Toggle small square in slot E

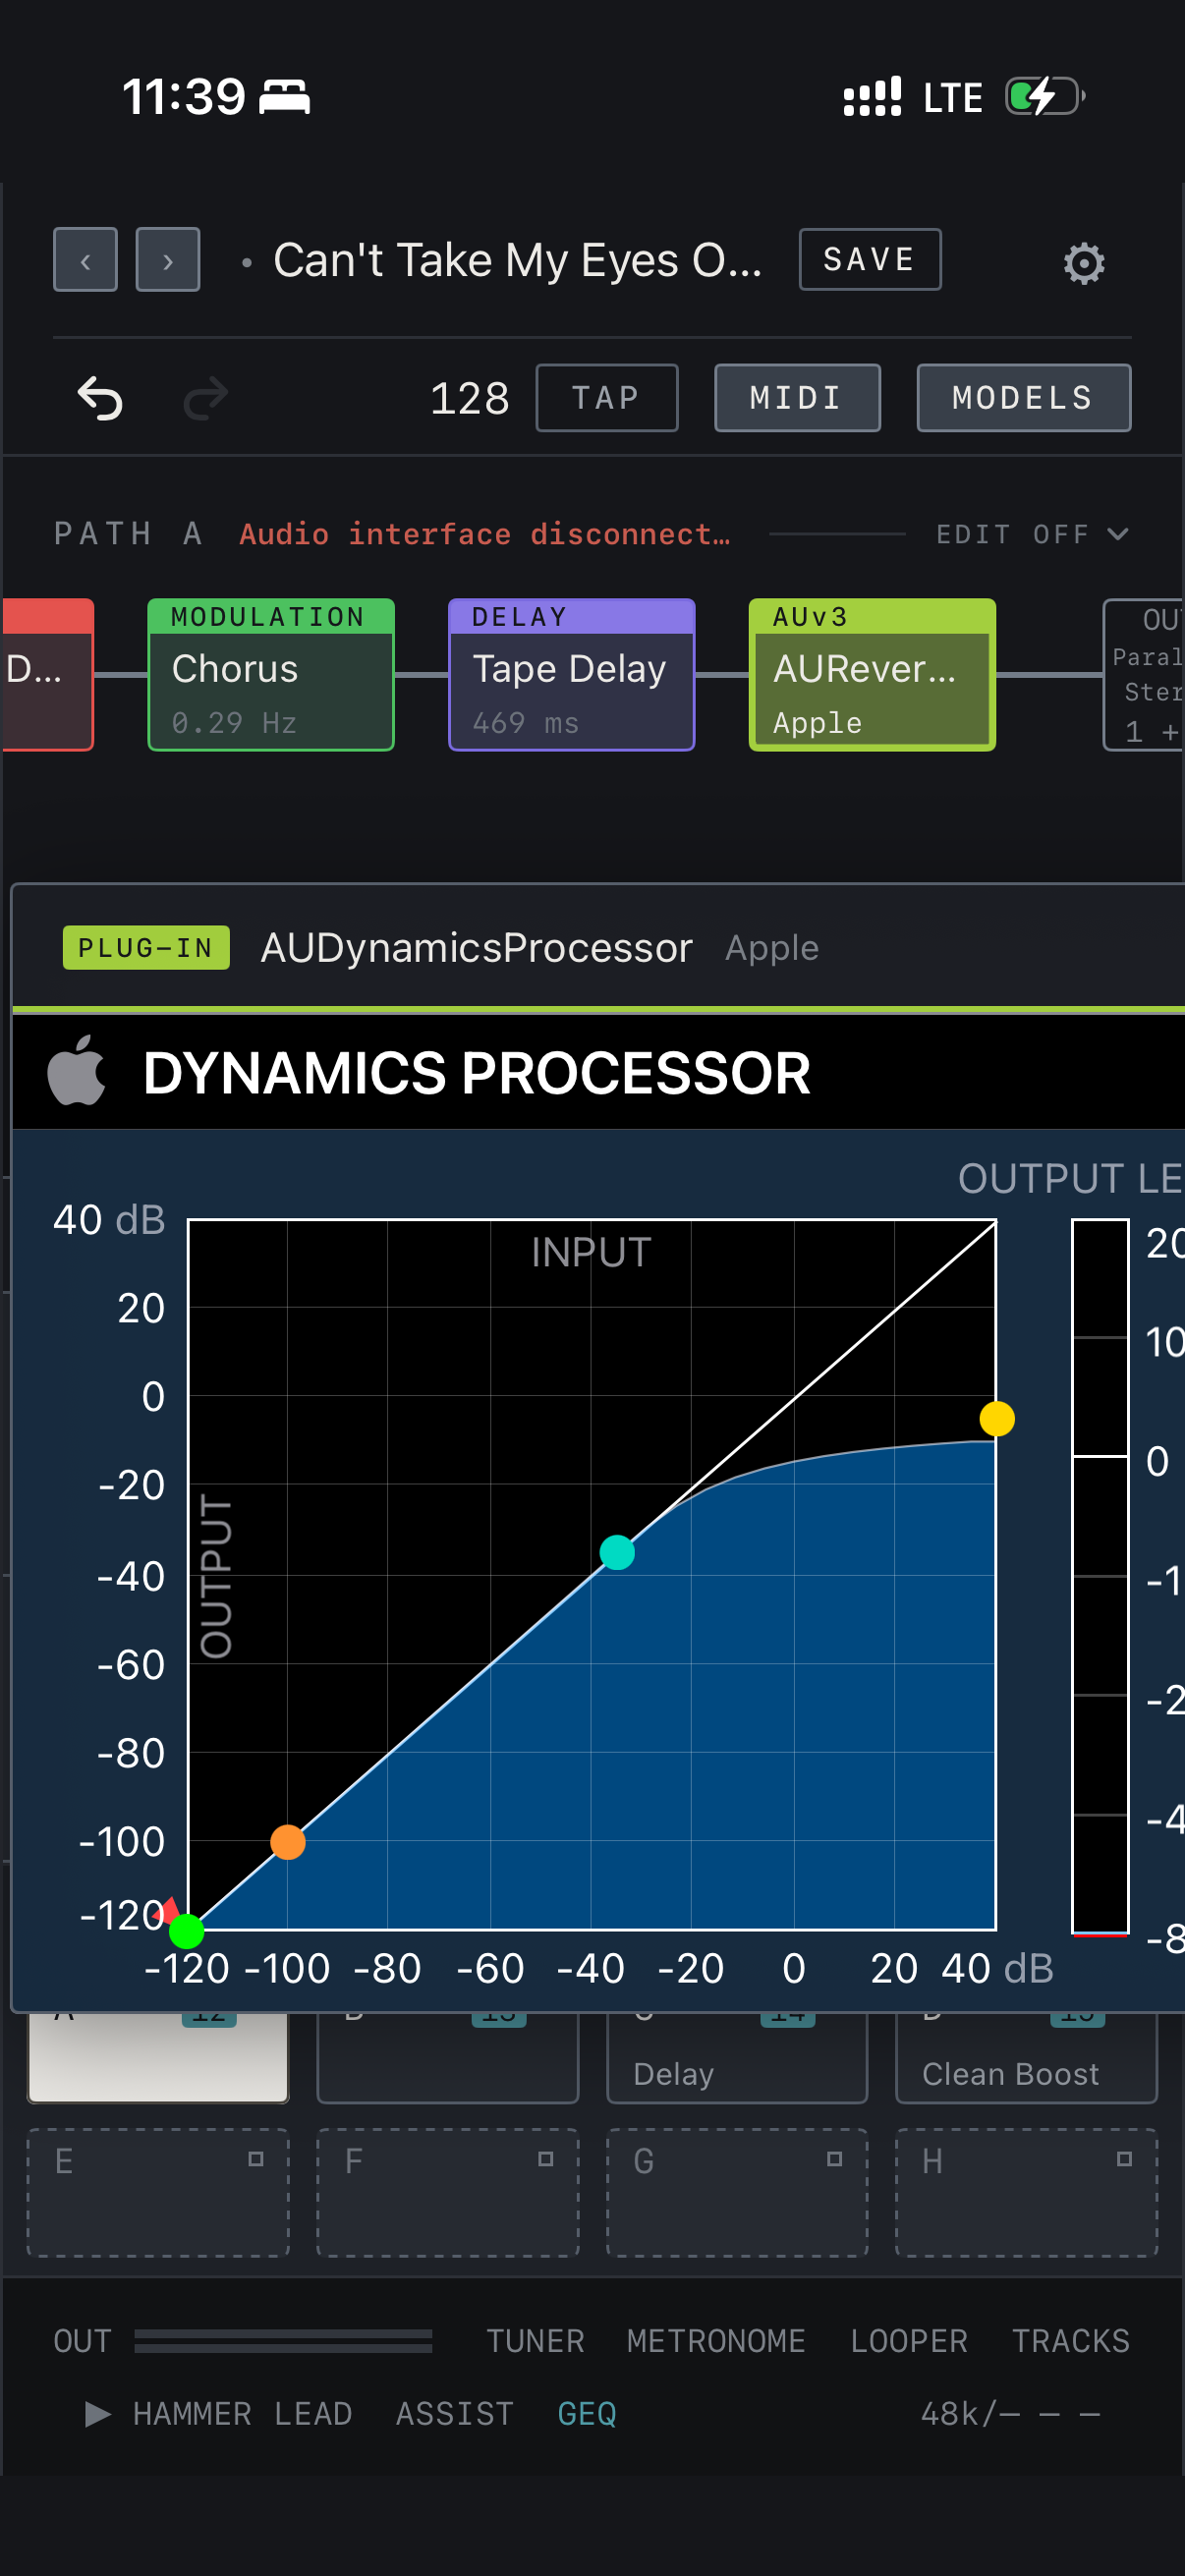pos(256,2159)
